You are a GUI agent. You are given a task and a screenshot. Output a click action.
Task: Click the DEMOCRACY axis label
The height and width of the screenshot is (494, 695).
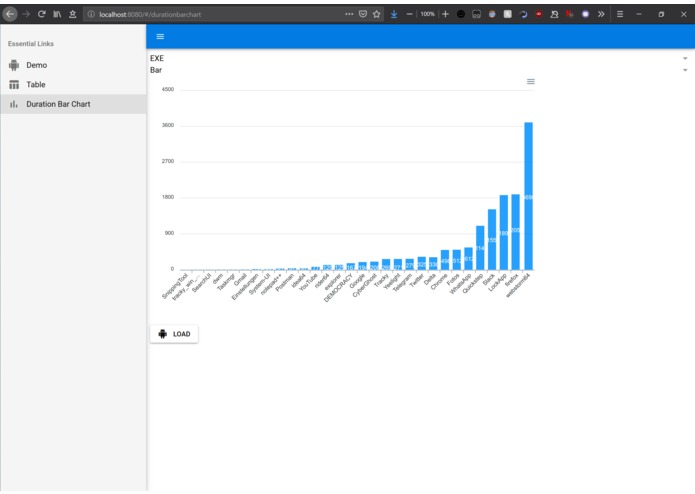(338, 288)
